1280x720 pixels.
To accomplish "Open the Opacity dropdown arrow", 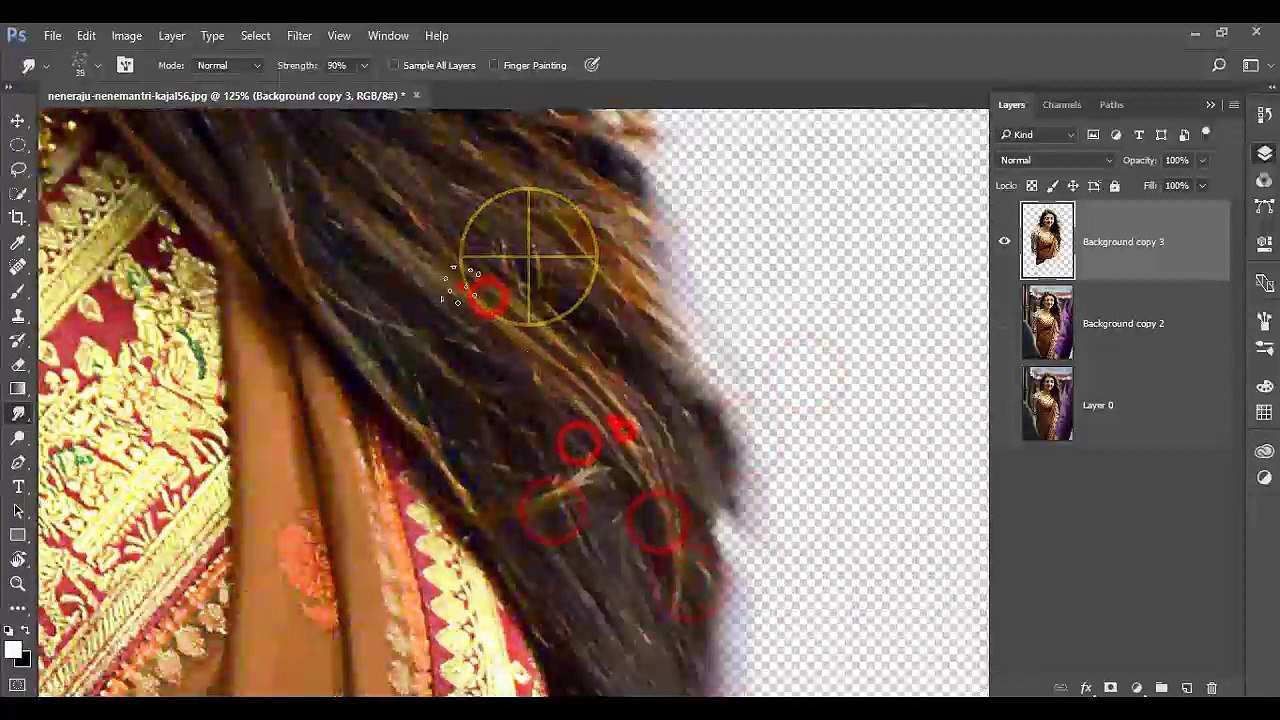I will point(1203,161).
